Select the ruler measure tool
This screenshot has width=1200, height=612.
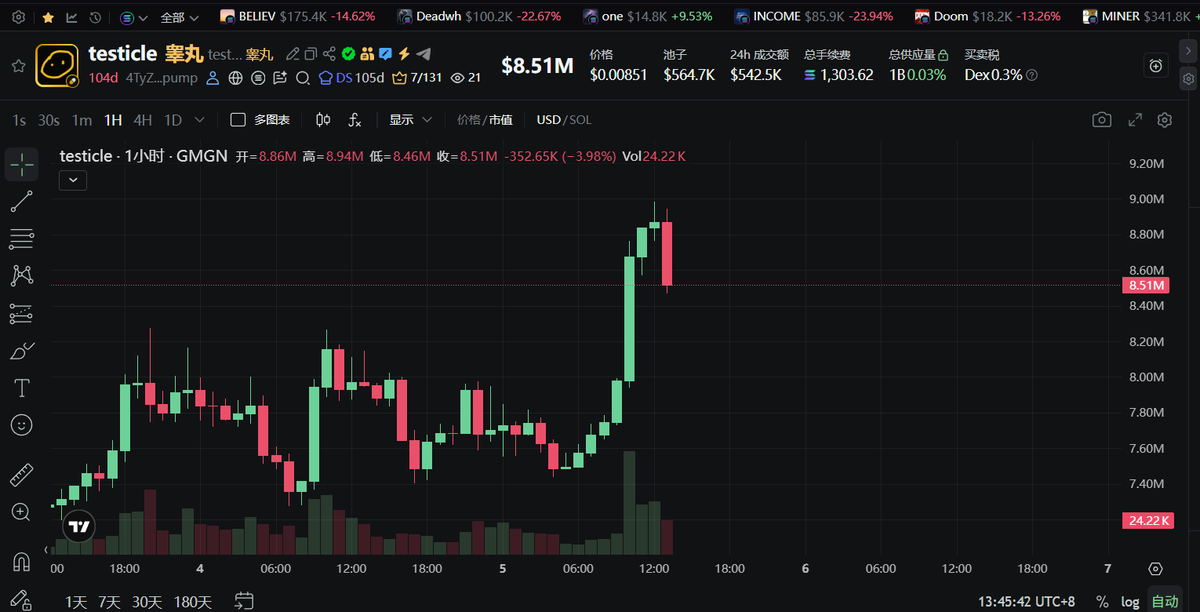pos(21,474)
